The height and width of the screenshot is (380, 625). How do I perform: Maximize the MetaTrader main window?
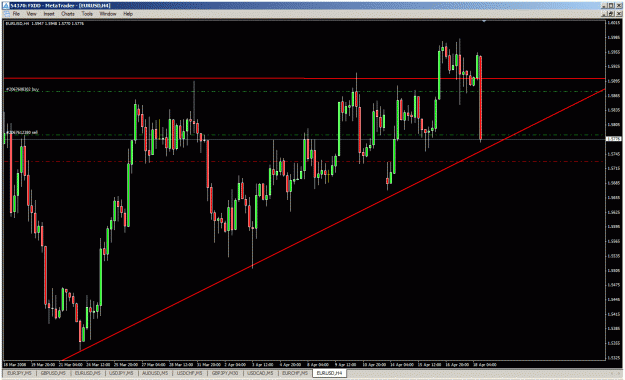point(611,6)
